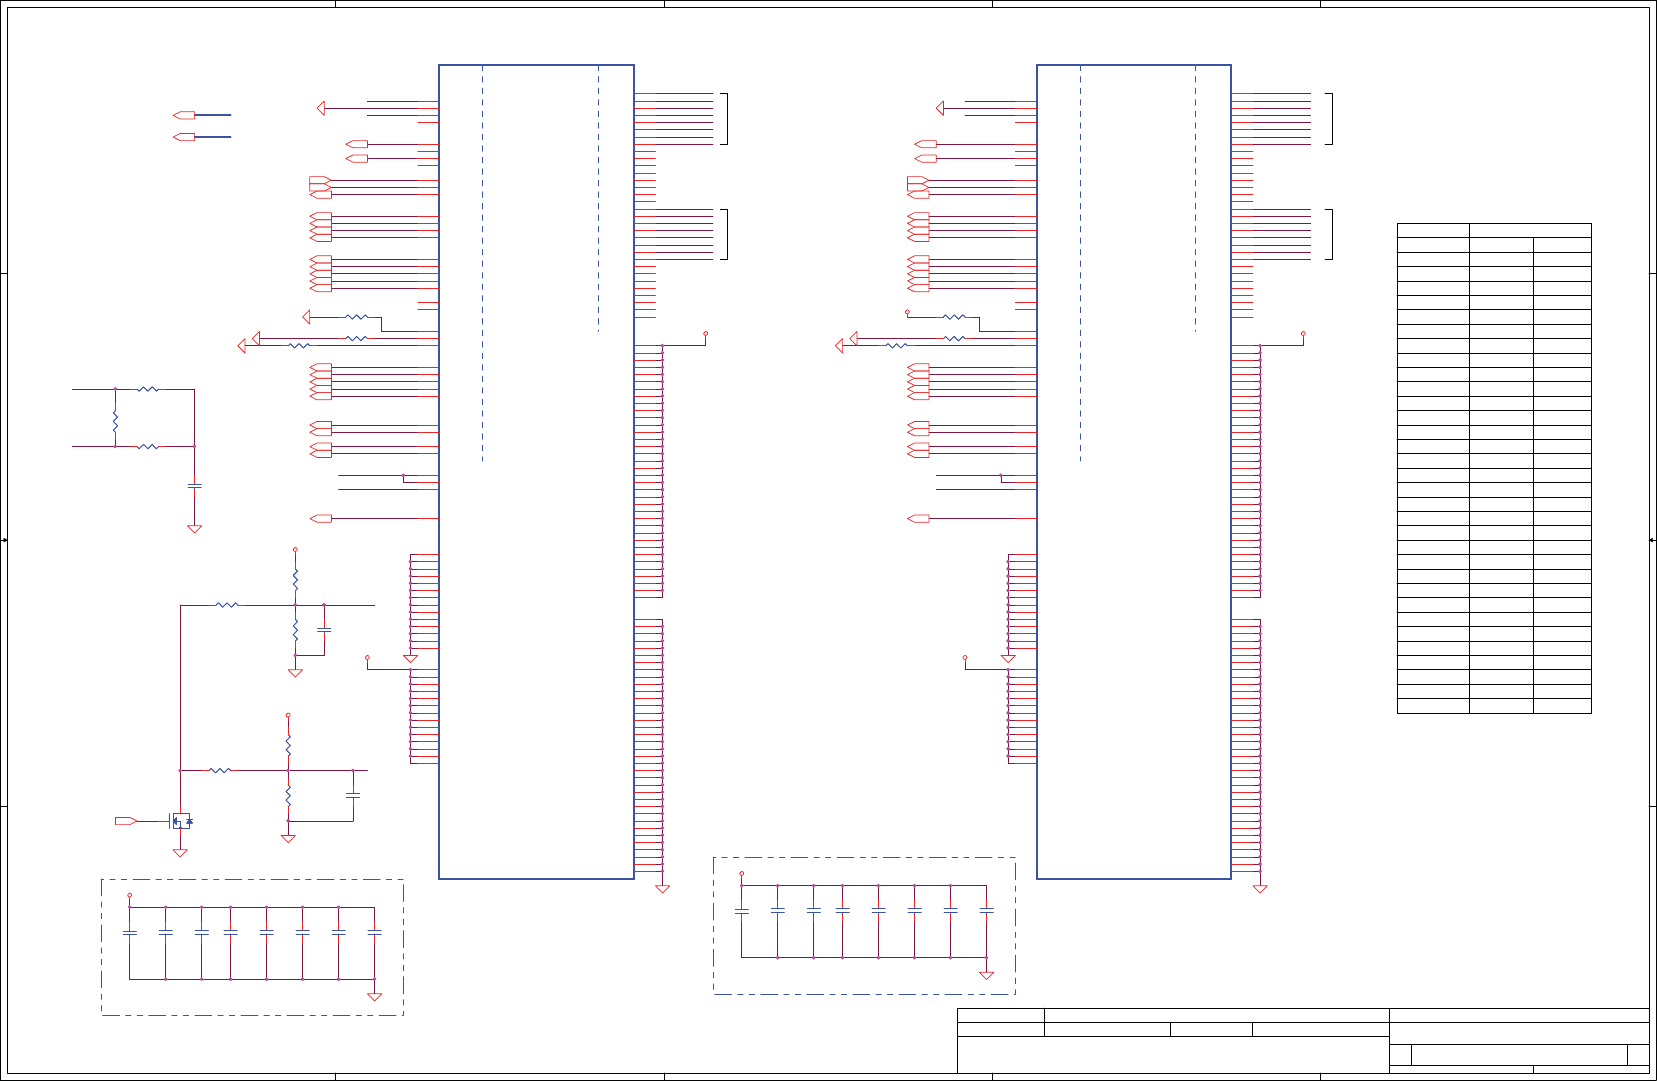Screen dimensions: 1657x1081
Task: Click the ground symbol under the upper voltage divider
Action: pyautogui.click(x=295, y=673)
